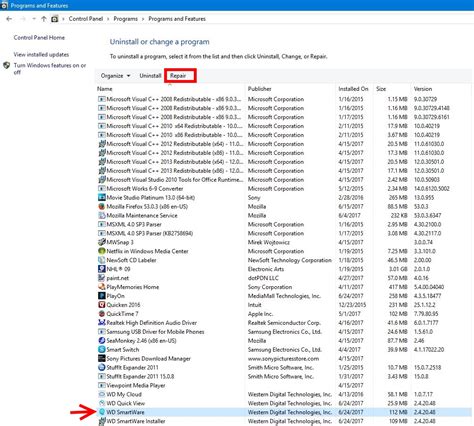474x426 pixels.
Task: Click the WD Quick View icon
Action: coord(102,403)
